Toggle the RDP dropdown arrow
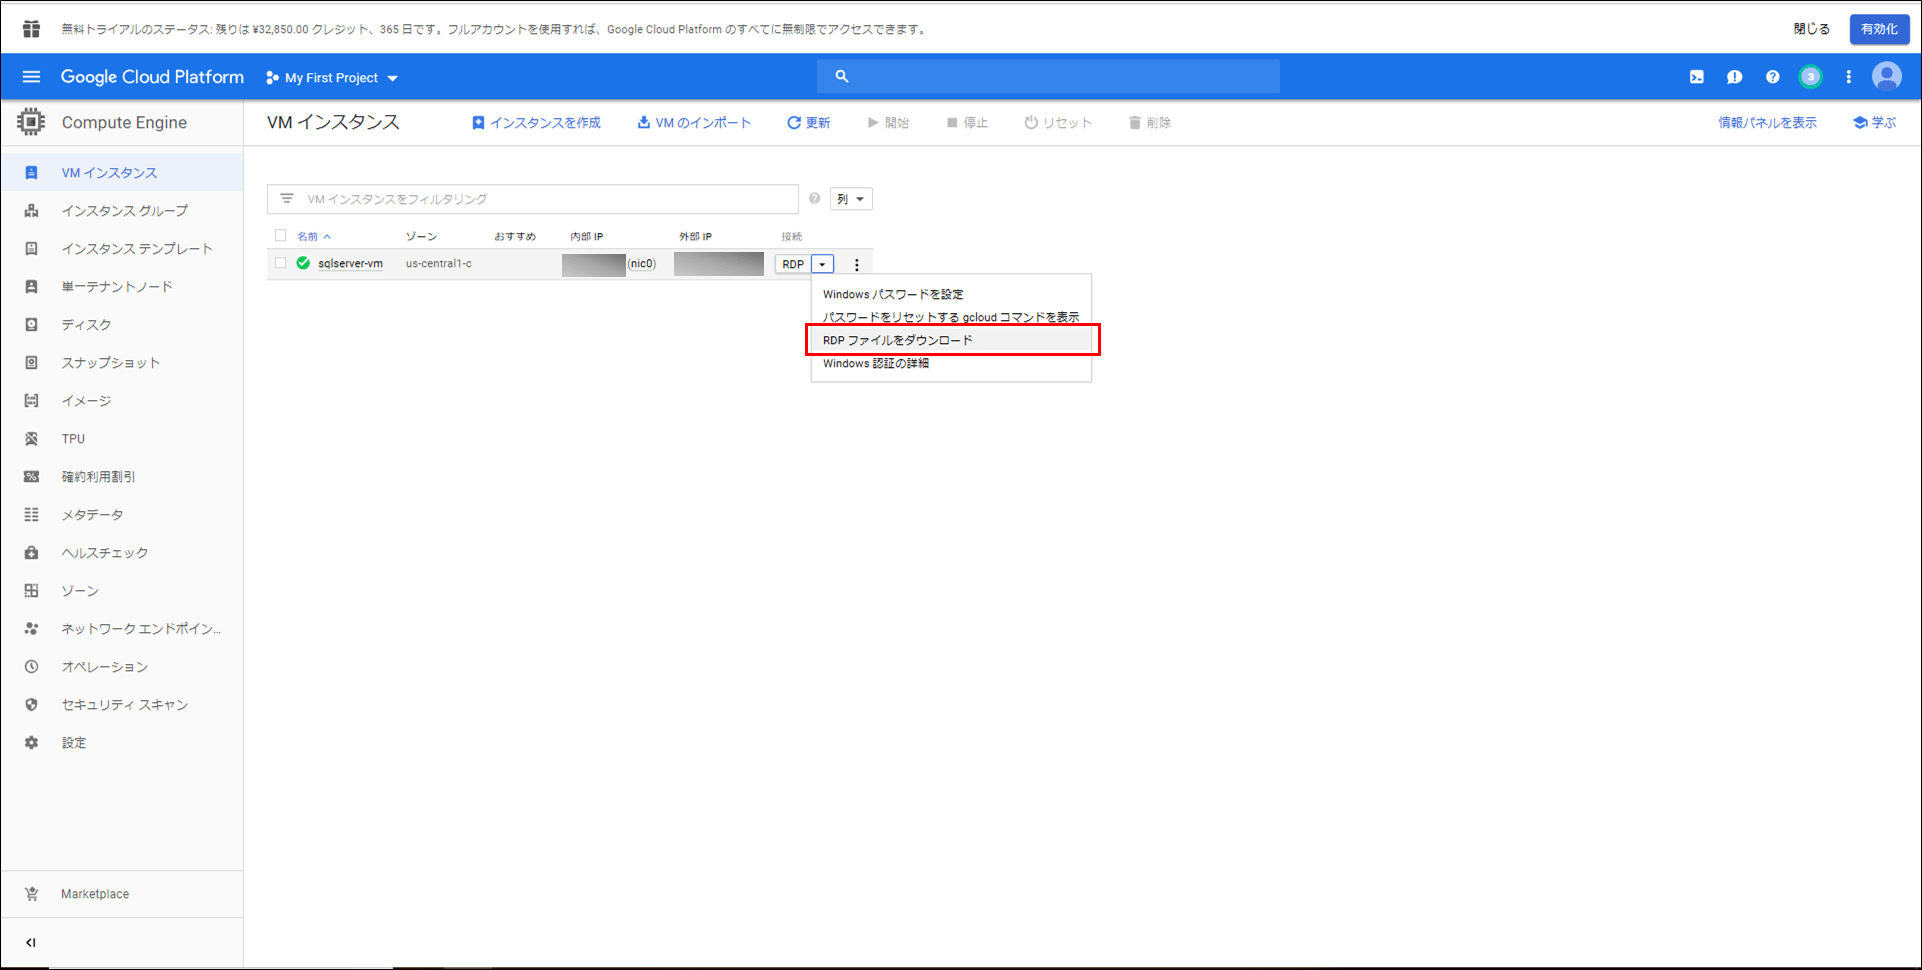1922x970 pixels. pyautogui.click(x=822, y=265)
